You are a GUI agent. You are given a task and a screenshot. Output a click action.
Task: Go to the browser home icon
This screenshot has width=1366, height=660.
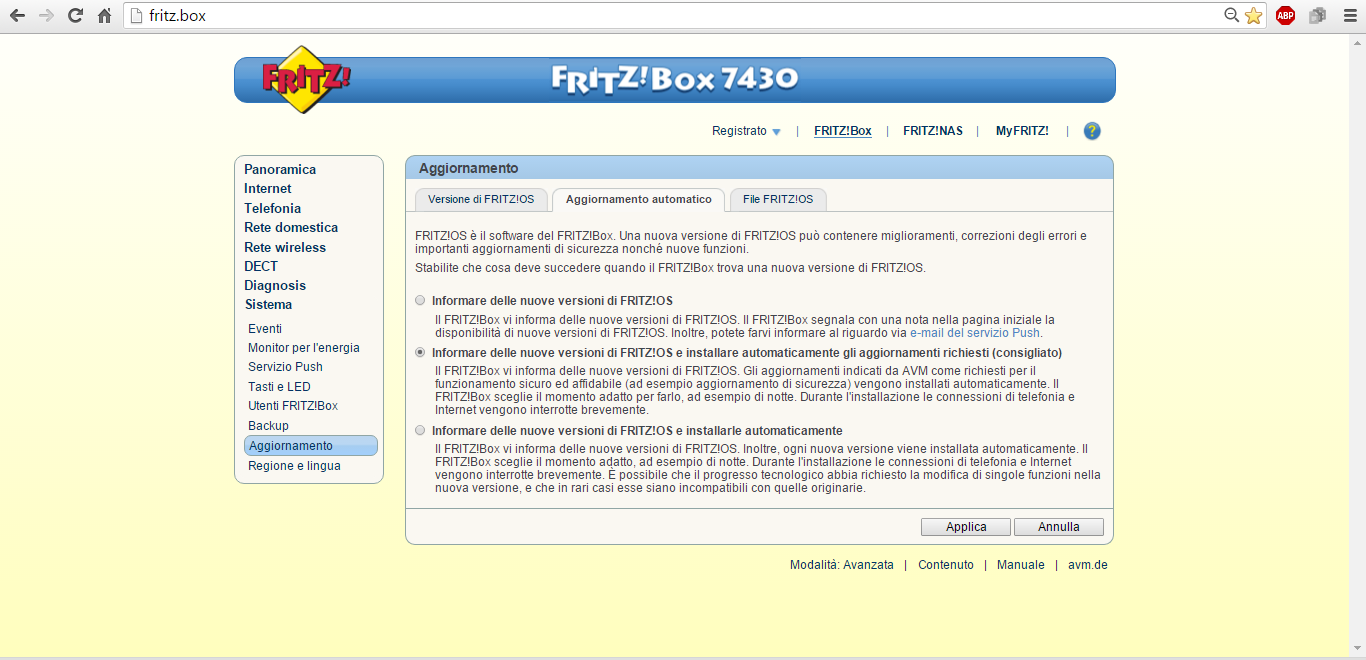104,16
